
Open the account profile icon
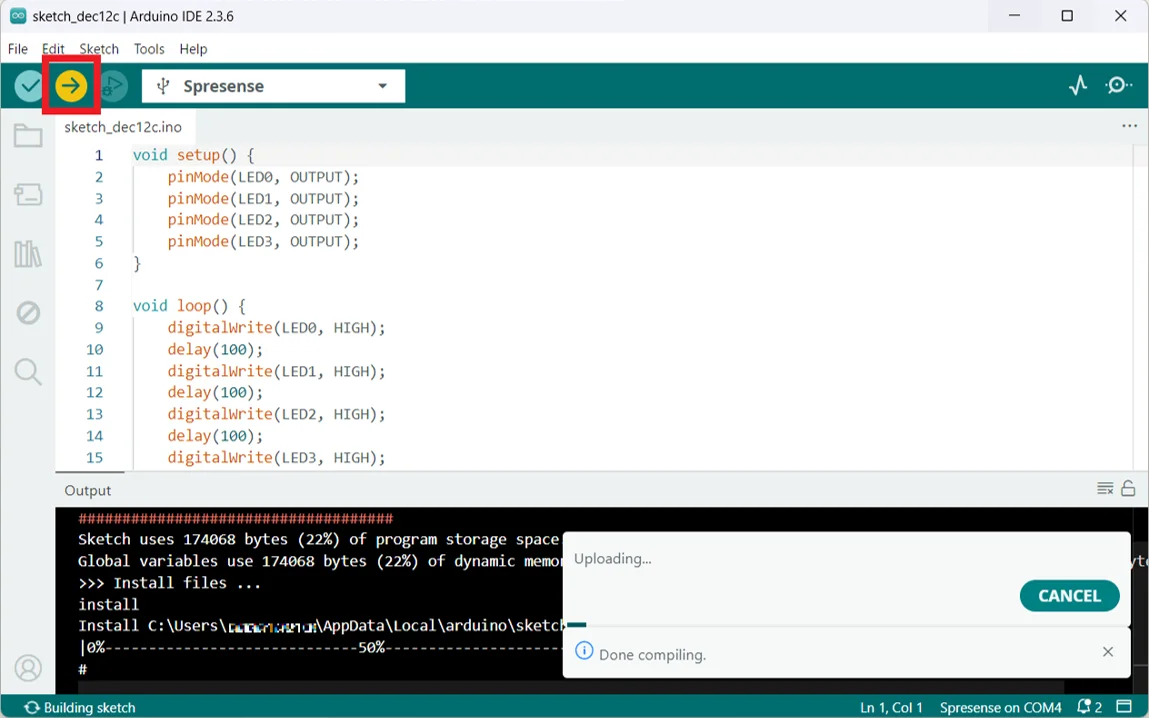pyautogui.click(x=28, y=668)
